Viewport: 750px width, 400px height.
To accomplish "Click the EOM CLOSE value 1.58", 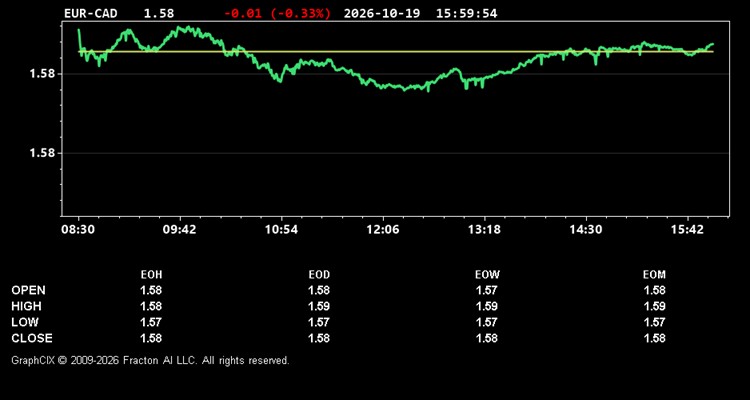I will 654,338.
